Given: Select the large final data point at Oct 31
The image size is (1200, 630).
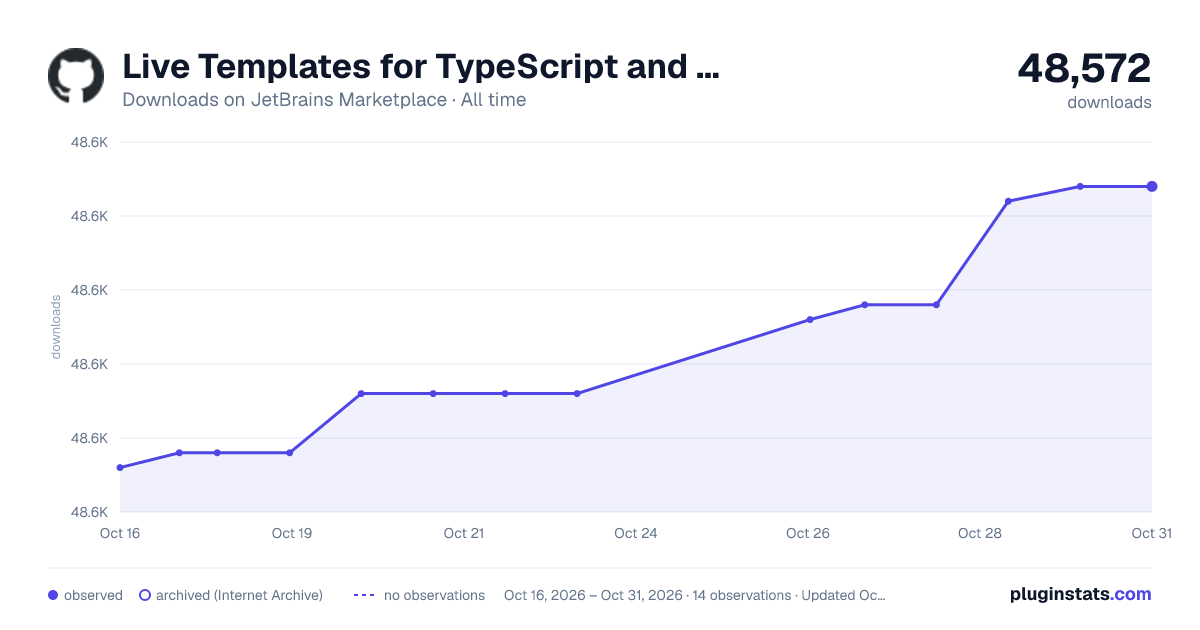Looking at the screenshot, I should tap(1152, 186).
